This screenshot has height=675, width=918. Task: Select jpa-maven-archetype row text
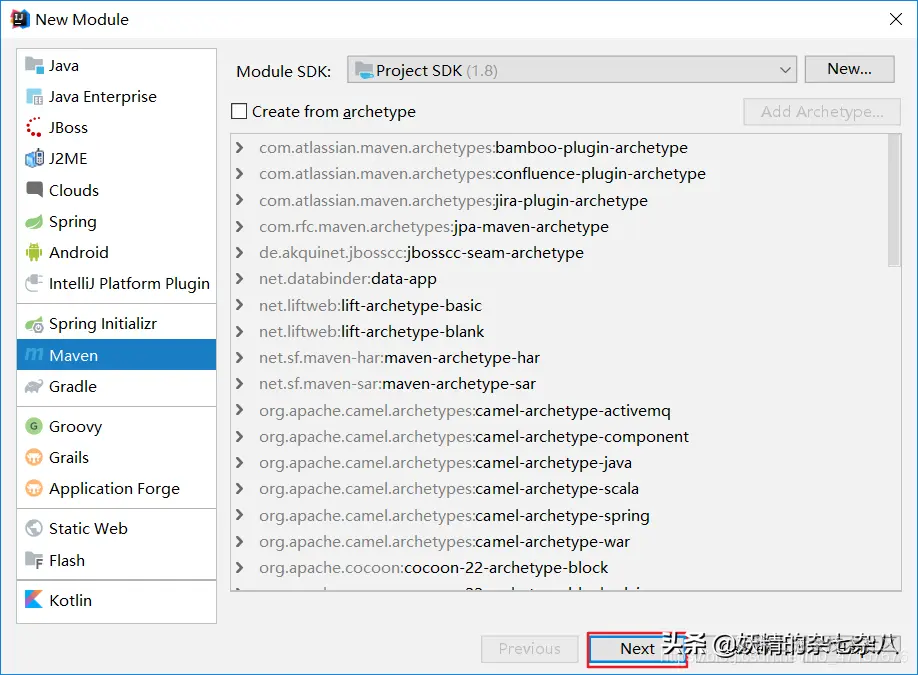pos(434,227)
